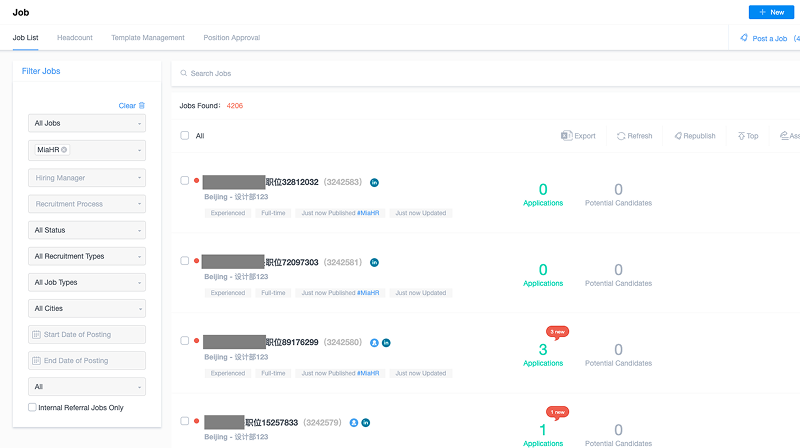The width and height of the screenshot is (800, 448).
Task: Open the Hiring Manager dropdown
Action: [x=87, y=178]
